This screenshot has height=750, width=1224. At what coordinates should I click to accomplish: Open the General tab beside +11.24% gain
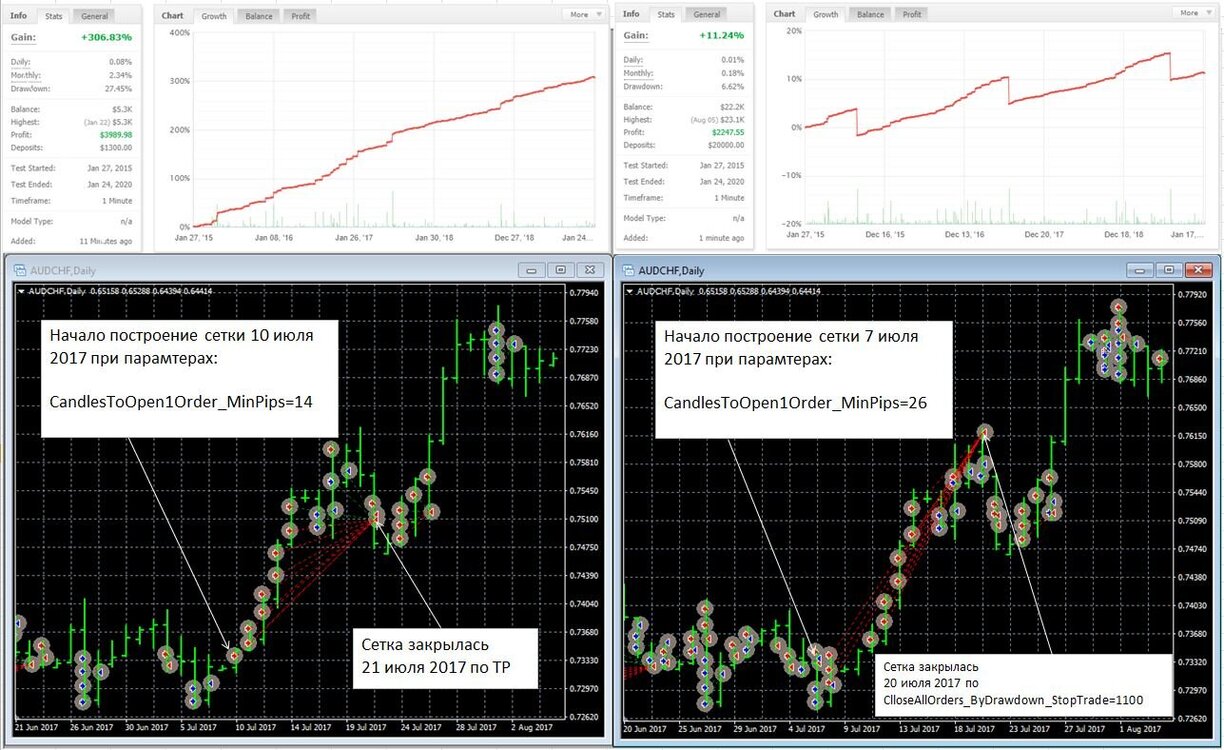pyautogui.click(x=706, y=15)
